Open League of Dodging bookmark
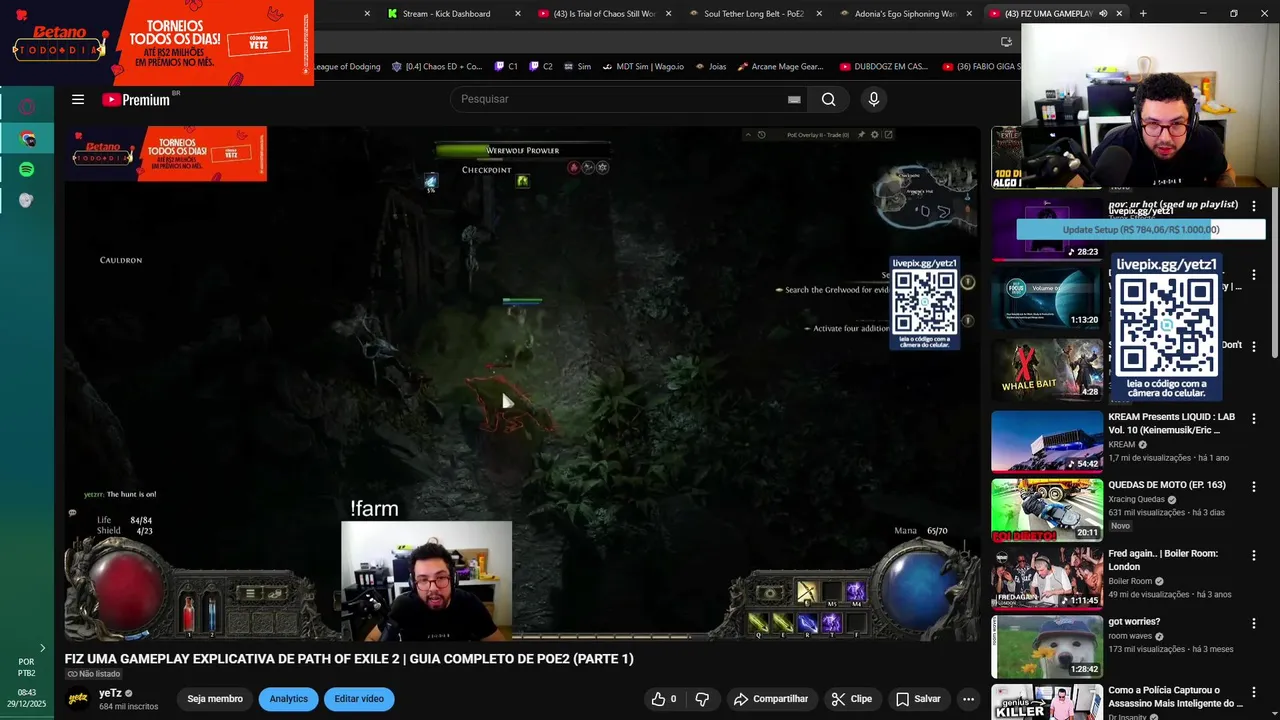This screenshot has height=720, width=1280. point(348,67)
